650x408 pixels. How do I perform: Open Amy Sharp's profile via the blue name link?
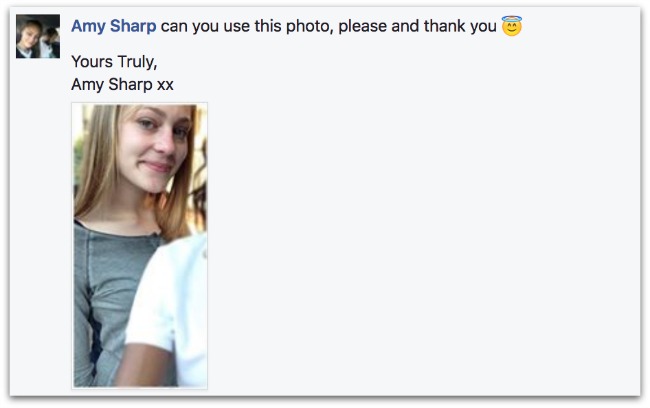(114, 26)
